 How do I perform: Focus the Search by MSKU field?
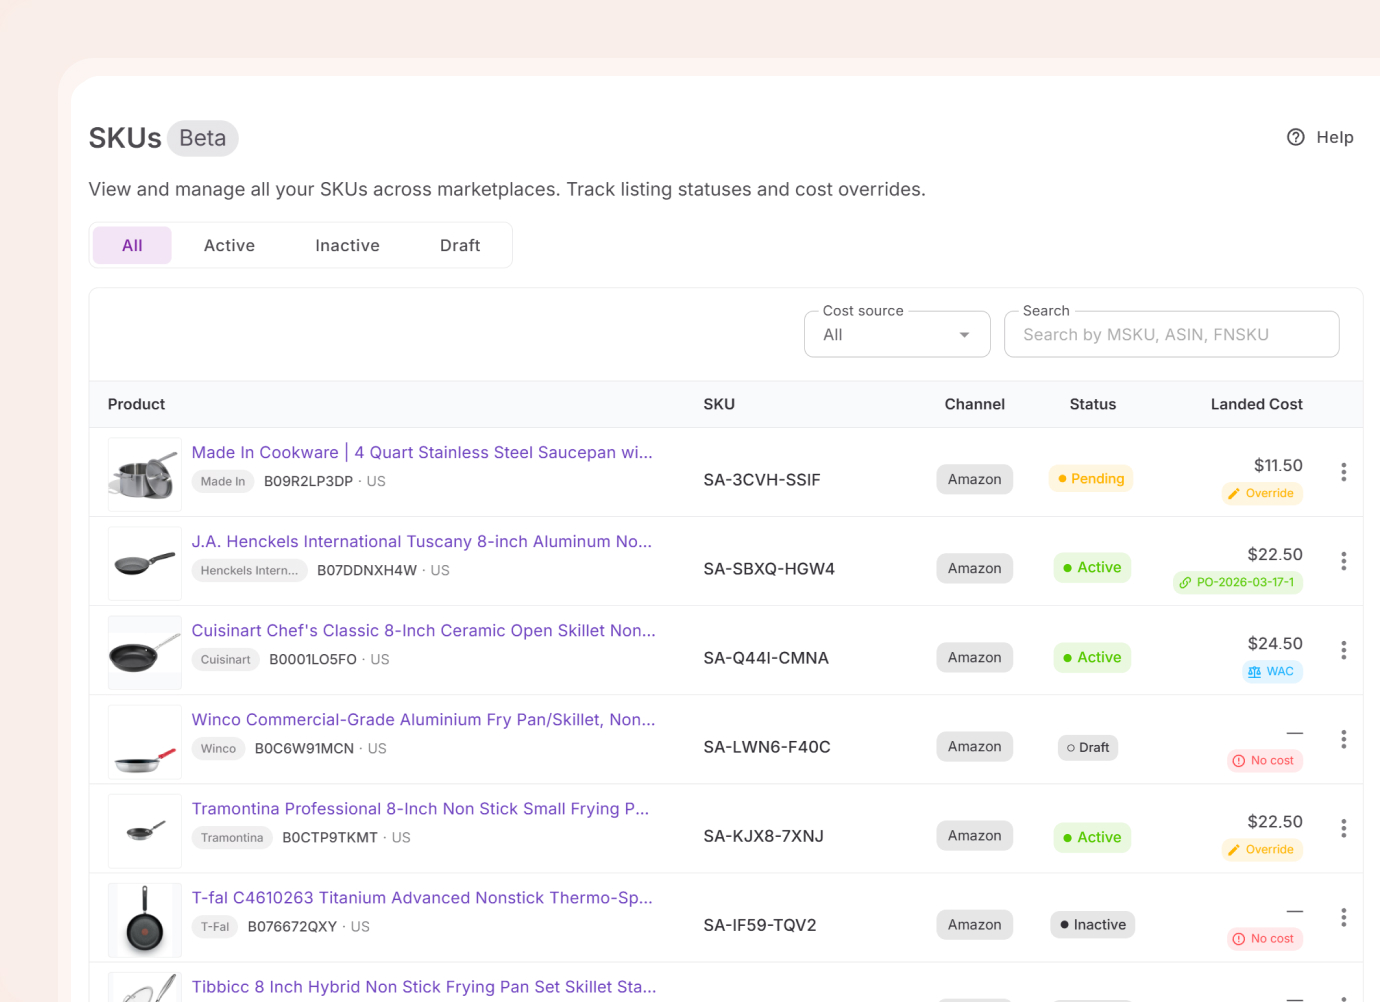click(1171, 335)
